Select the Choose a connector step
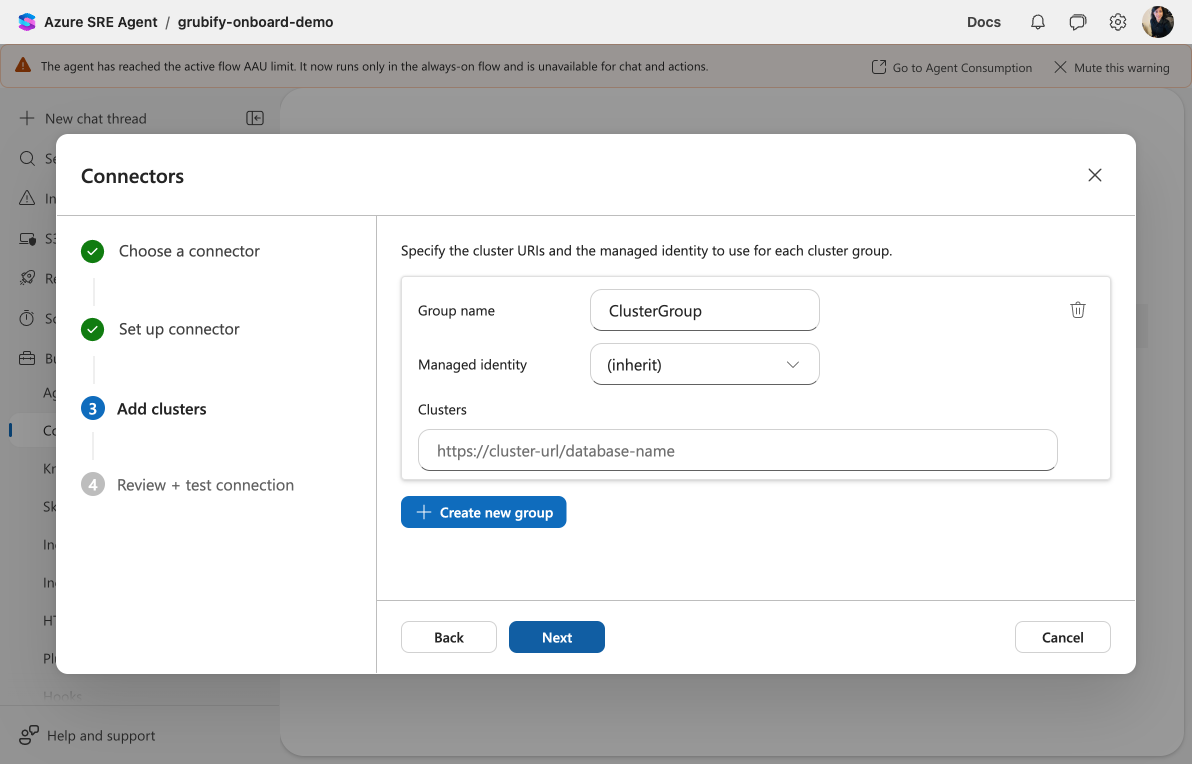This screenshot has width=1192, height=764. click(x=170, y=251)
